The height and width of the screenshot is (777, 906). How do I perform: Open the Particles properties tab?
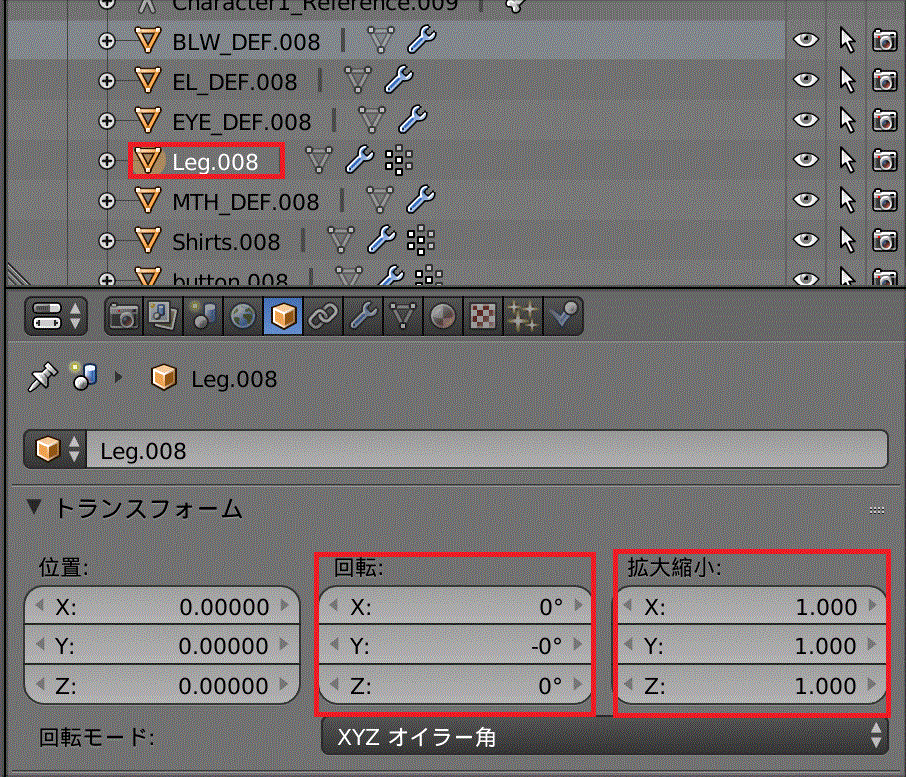[x=524, y=317]
